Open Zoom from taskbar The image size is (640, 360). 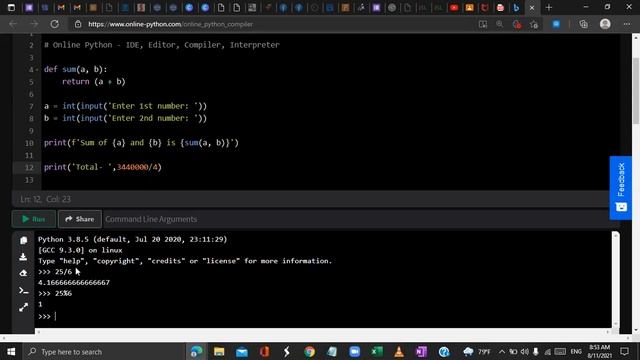pyautogui.click(x=354, y=351)
